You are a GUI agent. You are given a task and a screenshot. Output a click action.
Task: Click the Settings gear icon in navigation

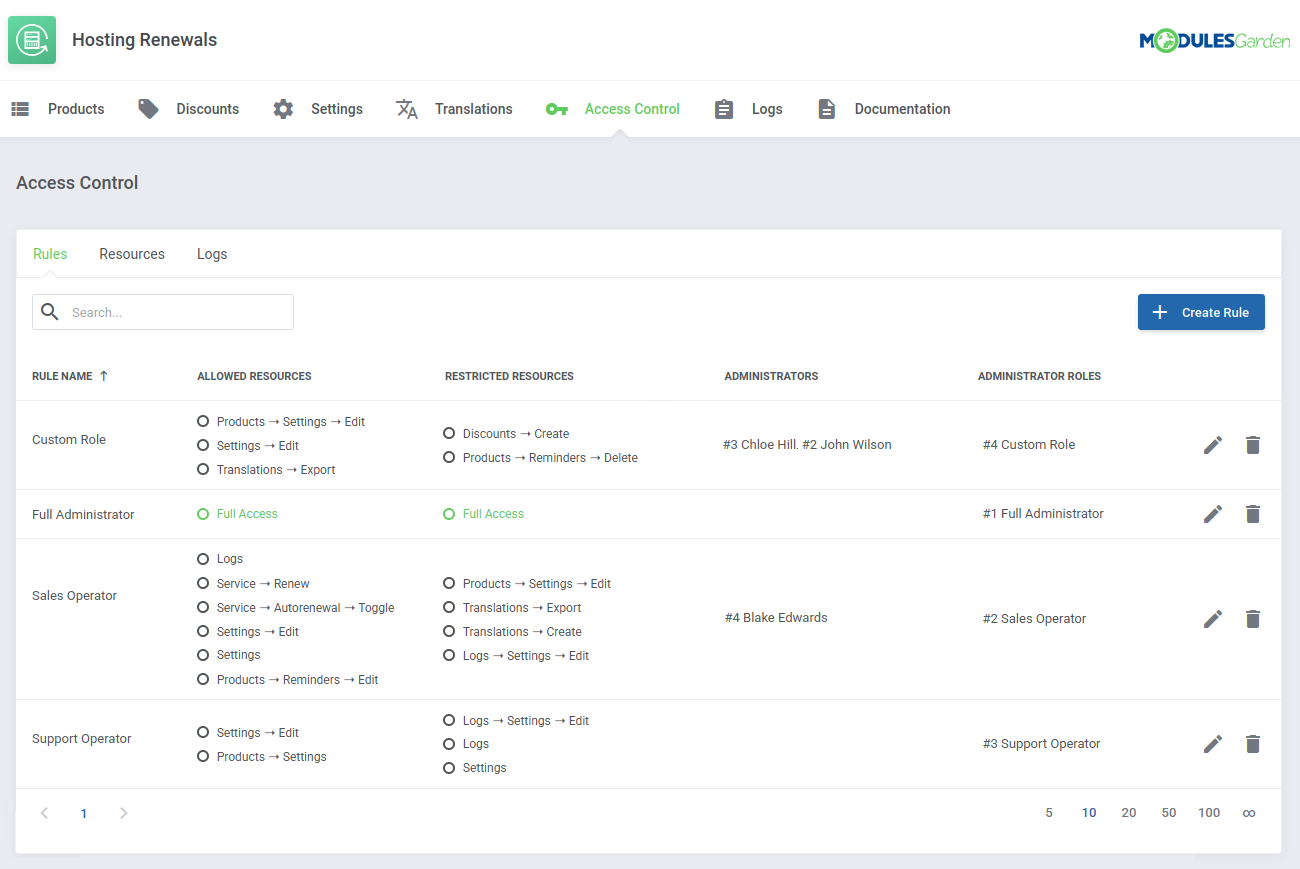tap(283, 109)
